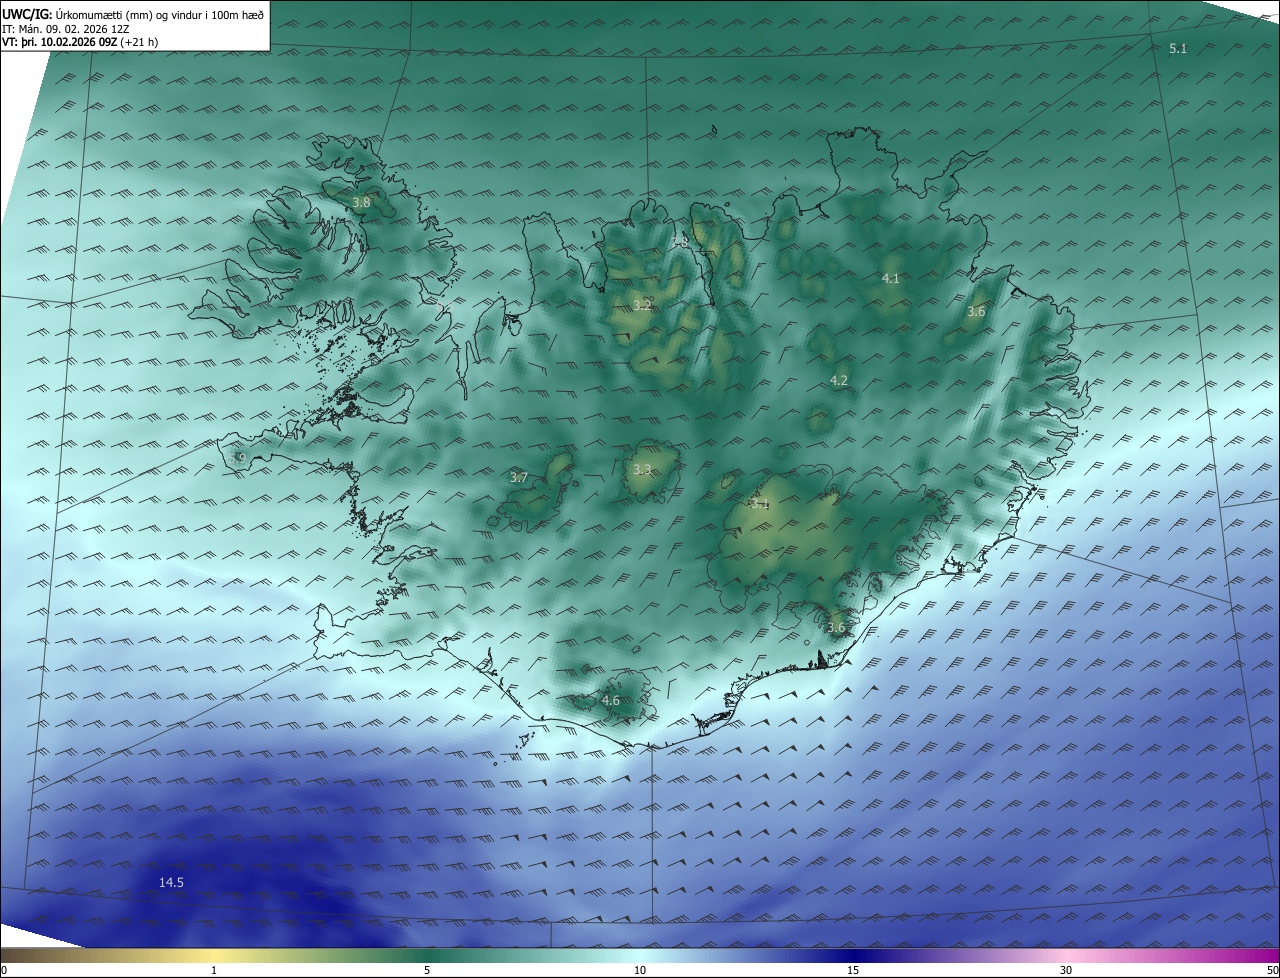This screenshot has height=978, width=1280.
Task: Click the 3.3 value label
Action: pyautogui.click(x=642, y=469)
